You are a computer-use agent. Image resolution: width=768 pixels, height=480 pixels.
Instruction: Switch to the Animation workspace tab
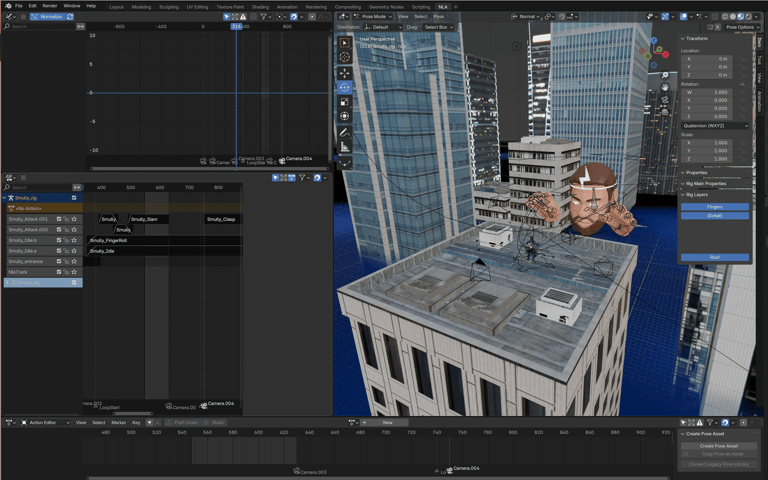click(287, 6)
